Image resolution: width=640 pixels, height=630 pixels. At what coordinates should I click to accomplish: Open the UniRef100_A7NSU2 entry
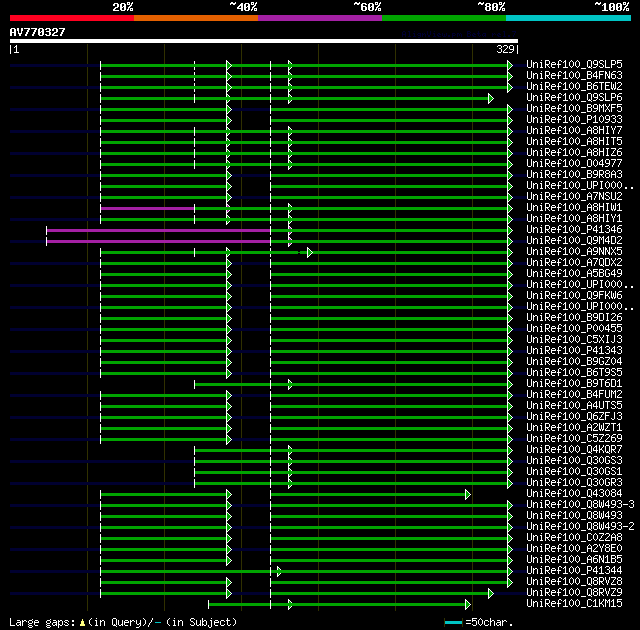point(574,197)
